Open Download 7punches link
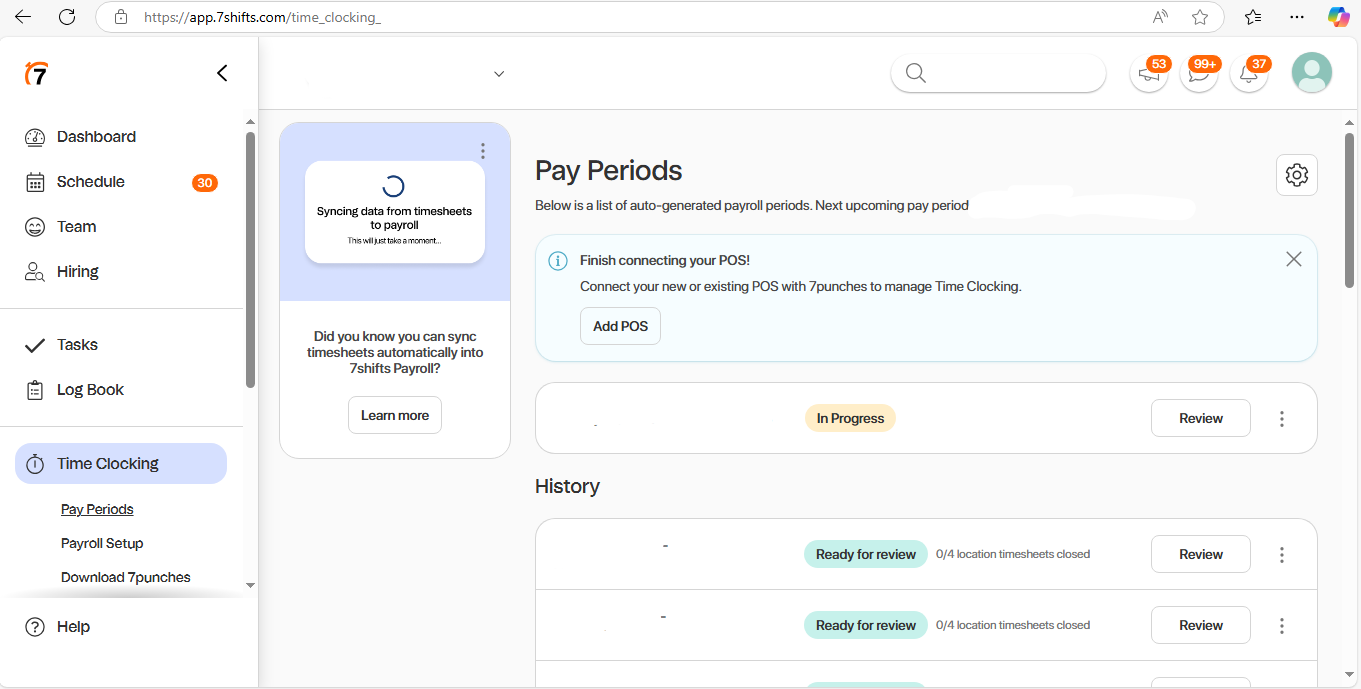Viewport: 1361px width, 689px height. pyautogui.click(x=125, y=577)
